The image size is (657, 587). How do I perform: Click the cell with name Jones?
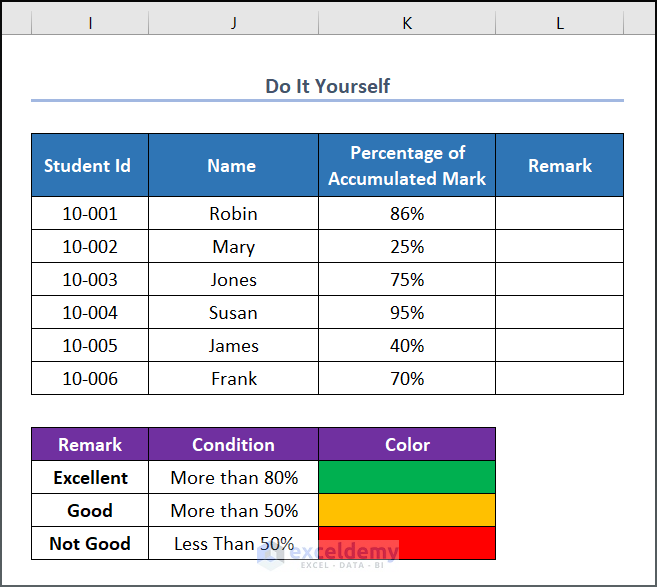click(x=233, y=279)
